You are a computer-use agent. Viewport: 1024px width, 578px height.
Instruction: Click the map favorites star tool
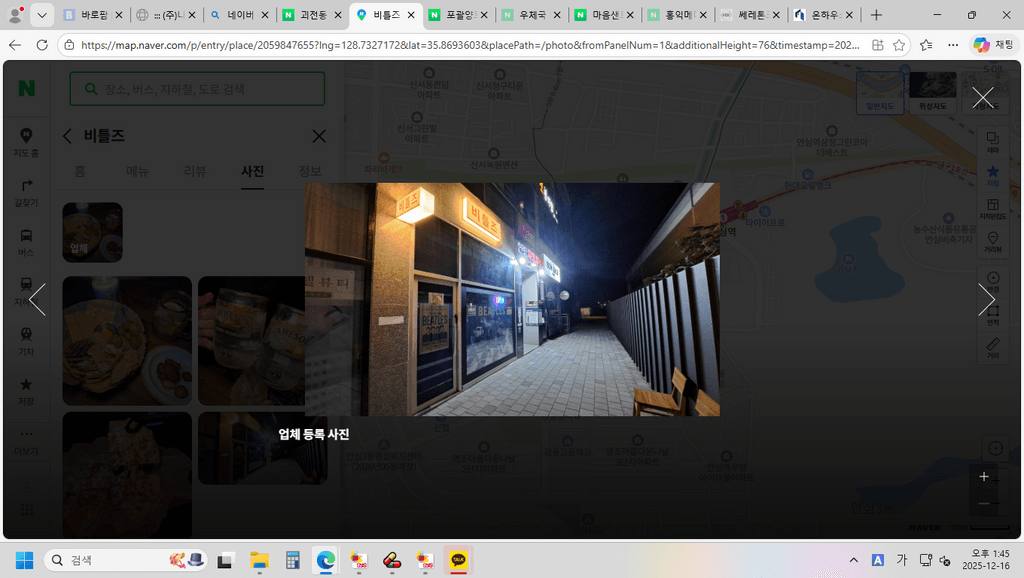pyautogui.click(x=993, y=174)
